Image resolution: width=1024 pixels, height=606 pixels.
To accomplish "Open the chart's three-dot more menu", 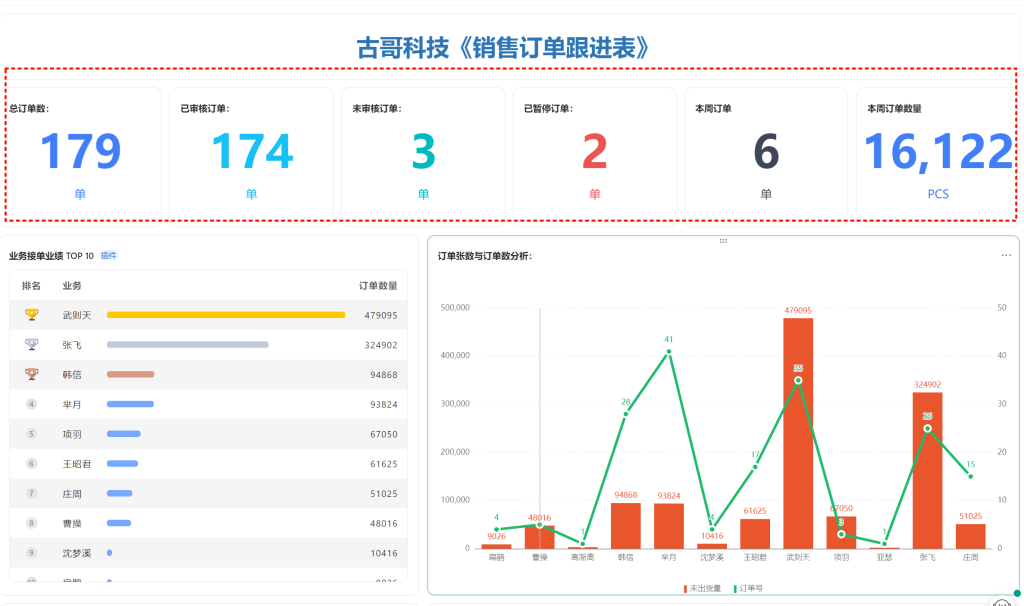I will [1006, 255].
